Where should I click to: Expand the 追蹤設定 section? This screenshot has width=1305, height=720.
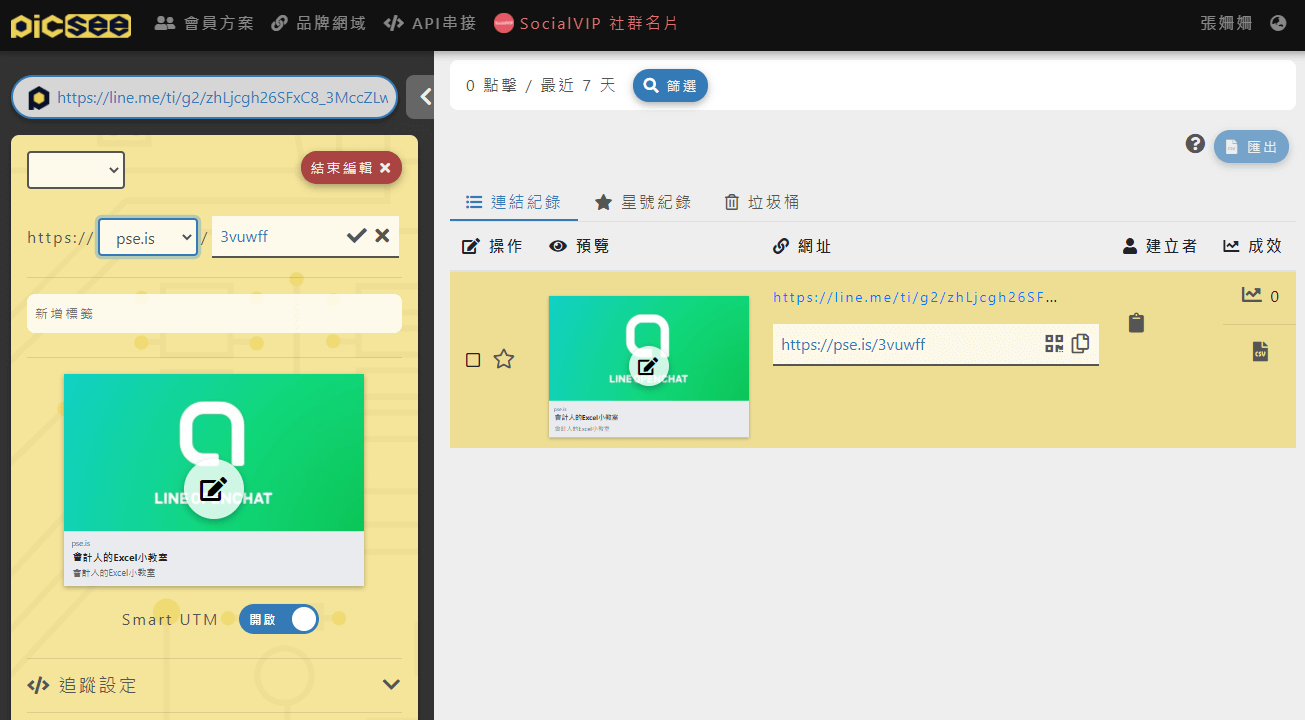click(x=214, y=685)
